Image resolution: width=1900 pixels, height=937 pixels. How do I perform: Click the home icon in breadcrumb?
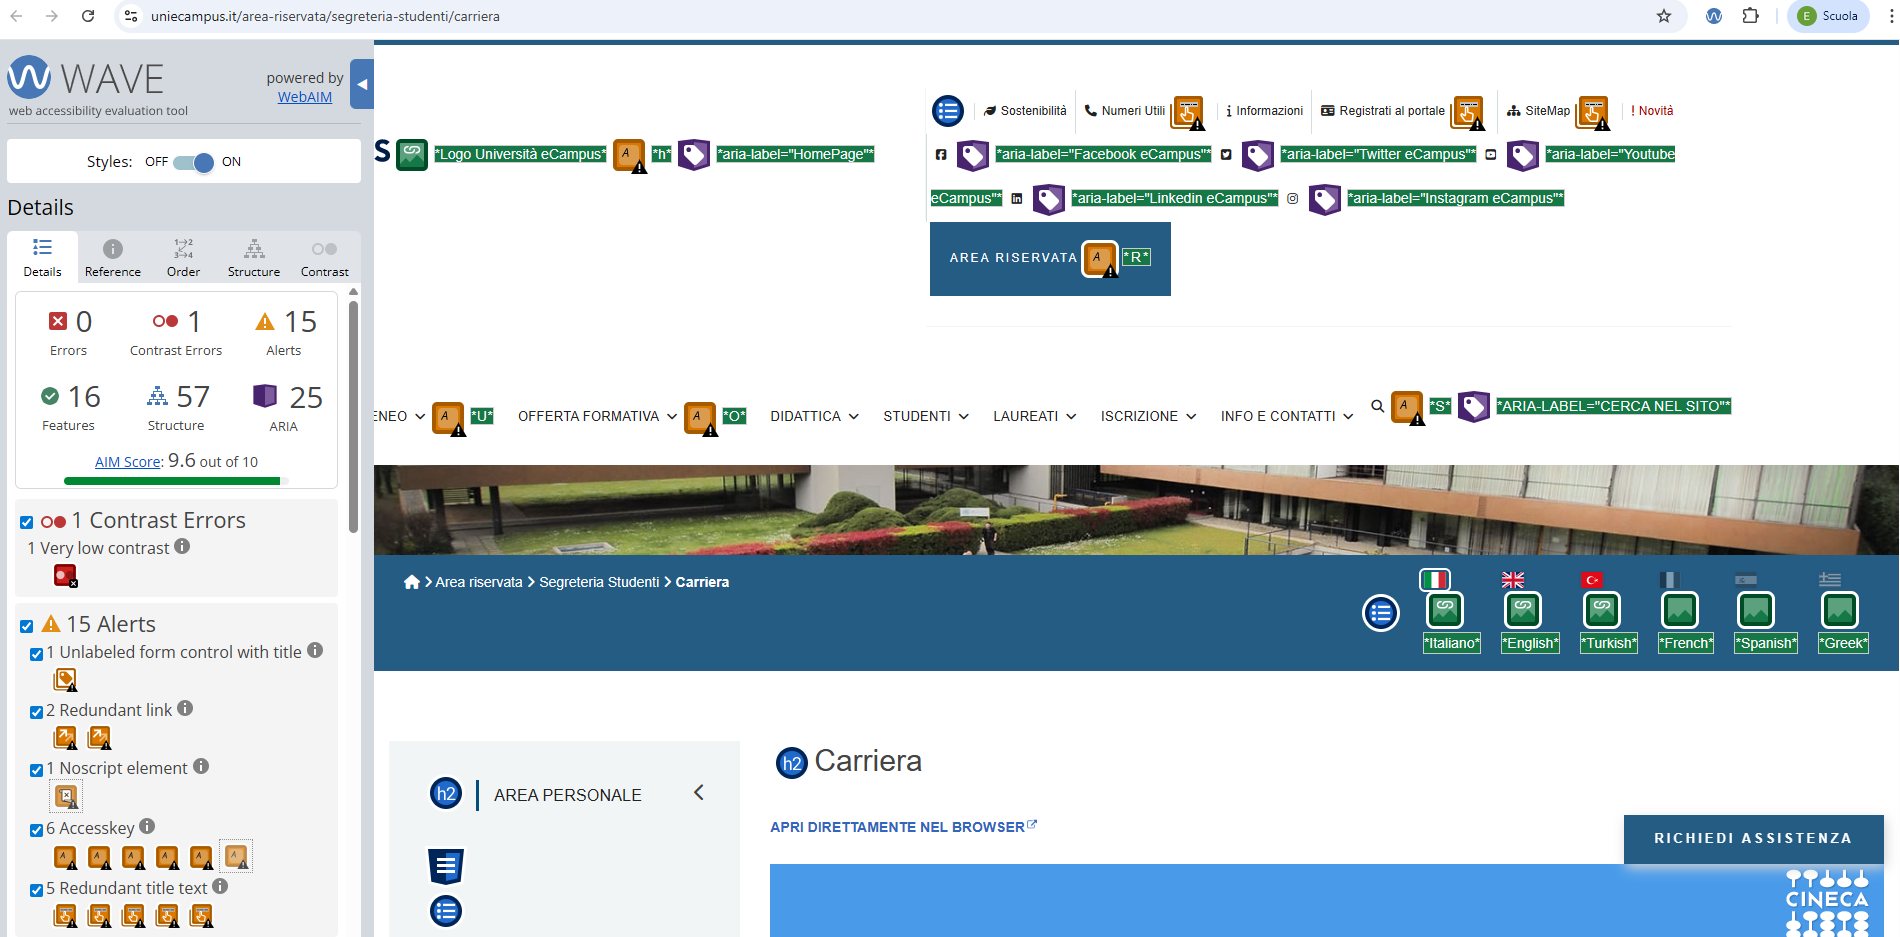(x=411, y=582)
